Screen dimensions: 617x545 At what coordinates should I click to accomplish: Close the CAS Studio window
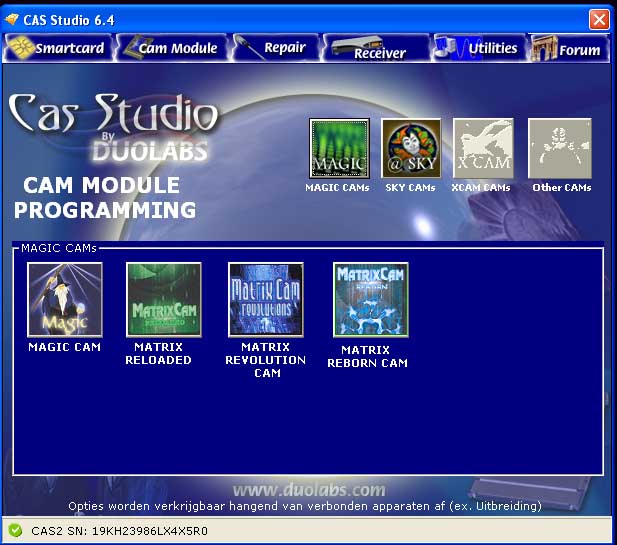[599, 19]
